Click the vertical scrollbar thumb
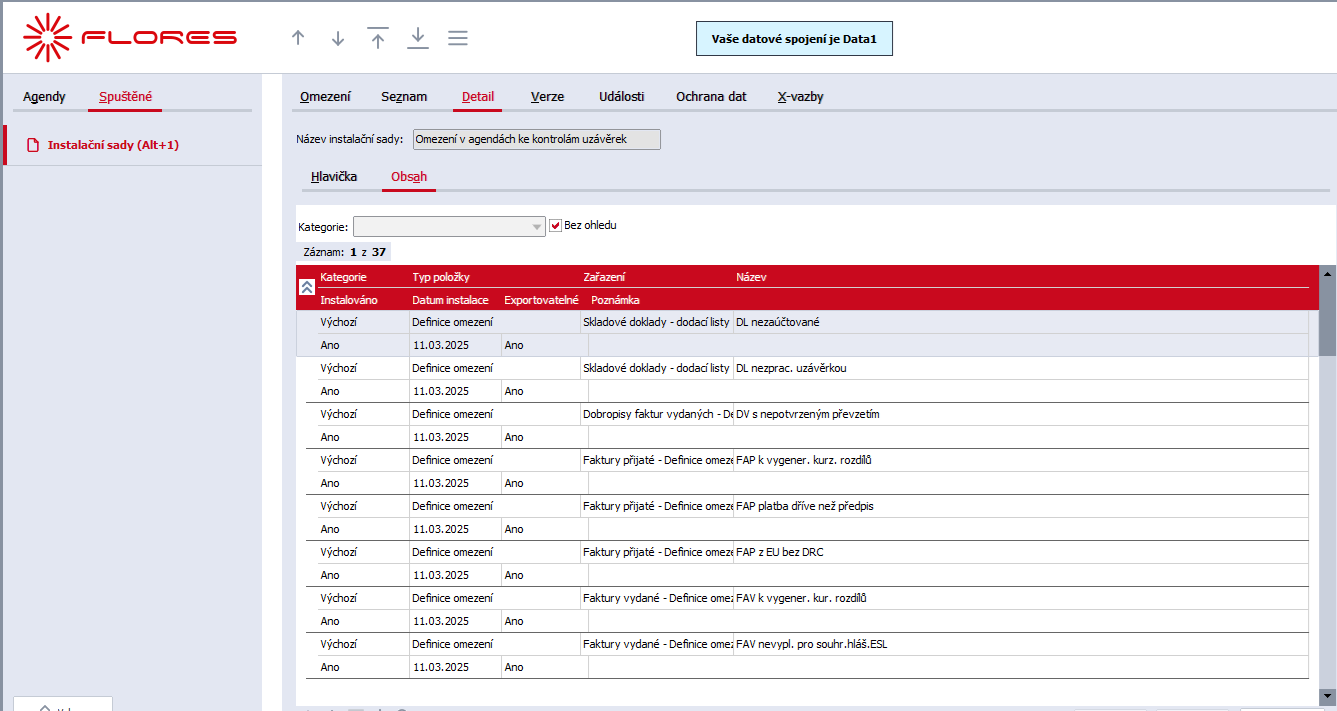 1327,318
